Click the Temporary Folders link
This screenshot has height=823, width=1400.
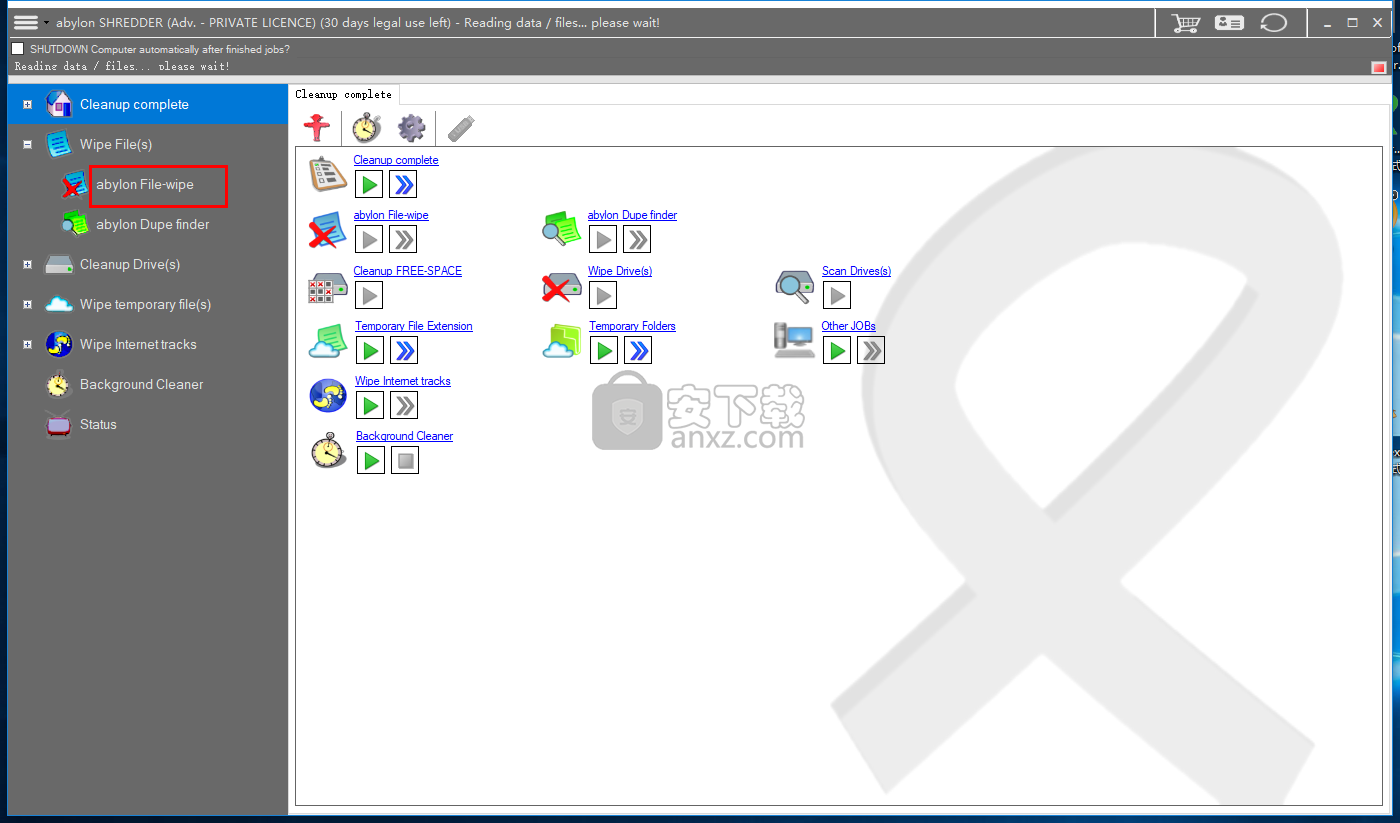click(x=632, y=326)
